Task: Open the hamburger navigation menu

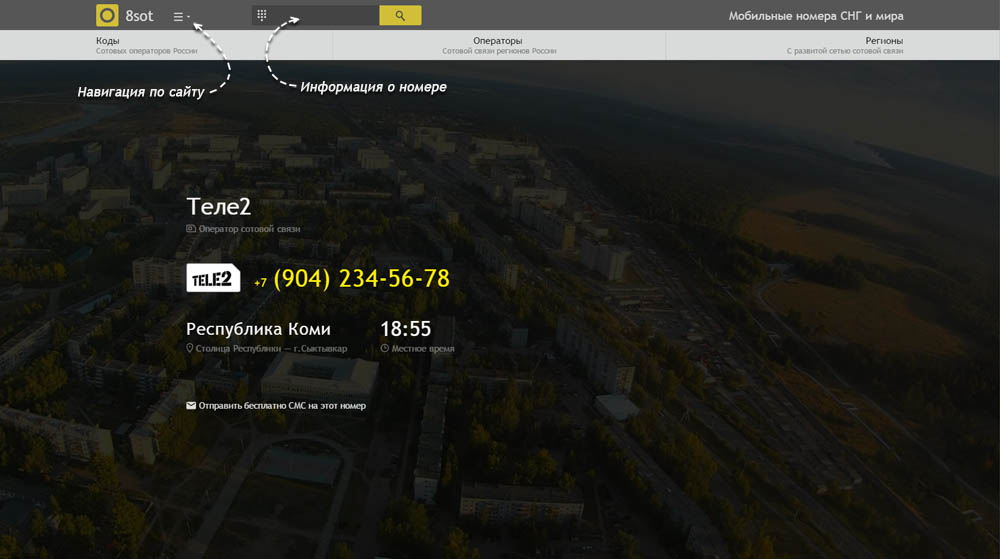Action: pos(181,17)
